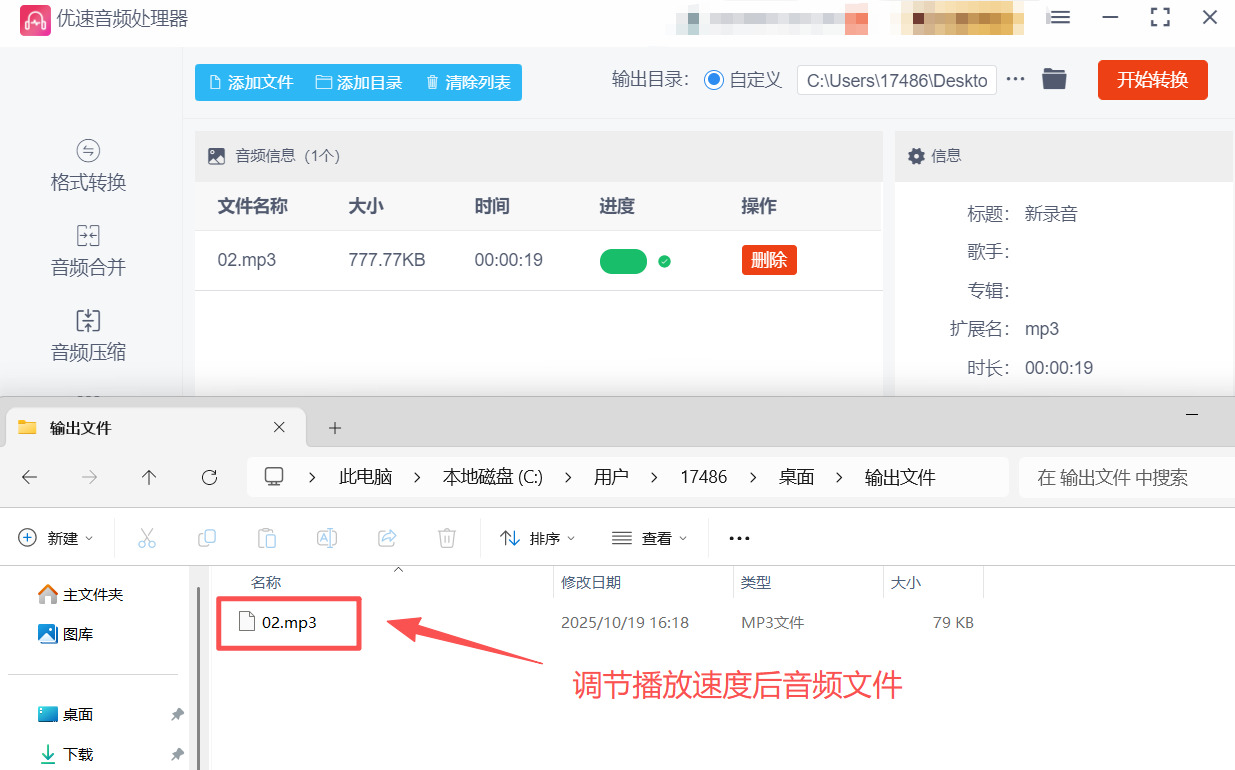Click the fullscreen icon in title bar

[1160, 17]
